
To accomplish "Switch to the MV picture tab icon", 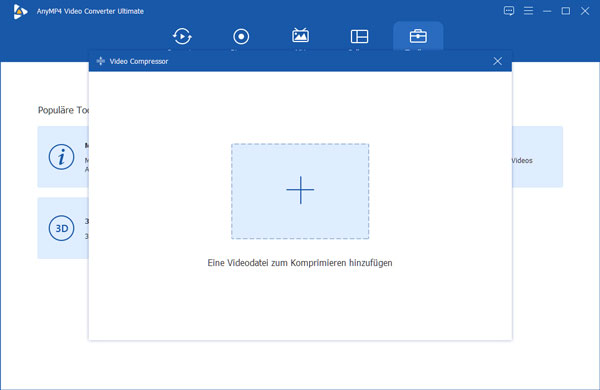I will [300, 36].
